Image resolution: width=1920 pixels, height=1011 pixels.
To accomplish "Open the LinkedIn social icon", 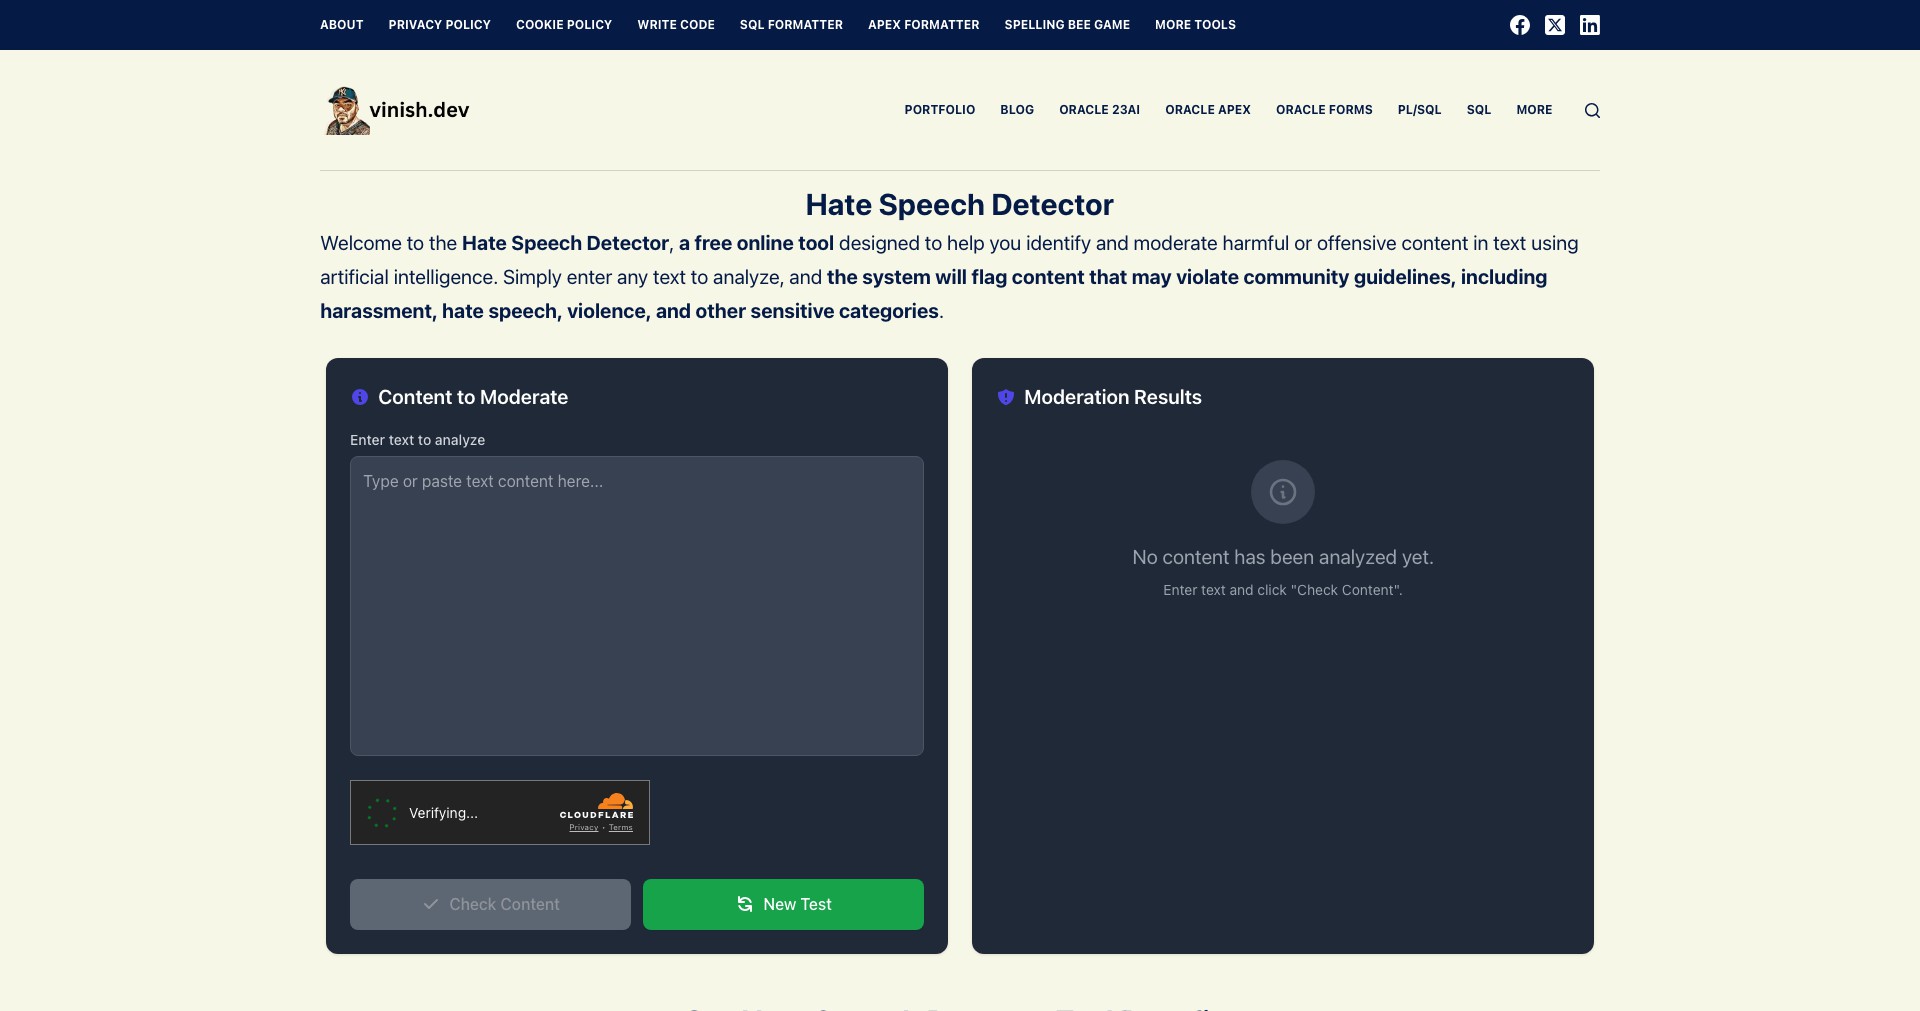I will pyautogui.click(x=1589, y=25).
